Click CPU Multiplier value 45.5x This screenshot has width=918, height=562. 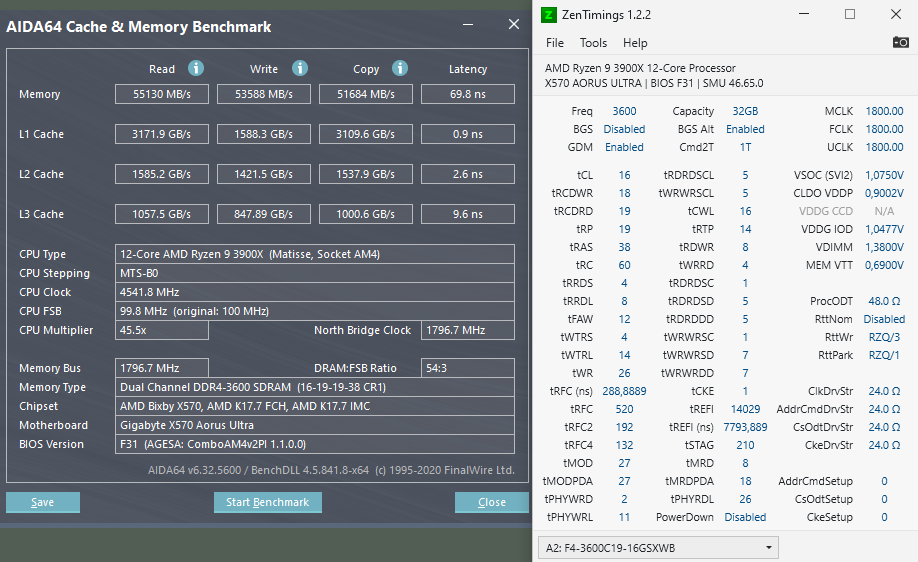point(162,330)
